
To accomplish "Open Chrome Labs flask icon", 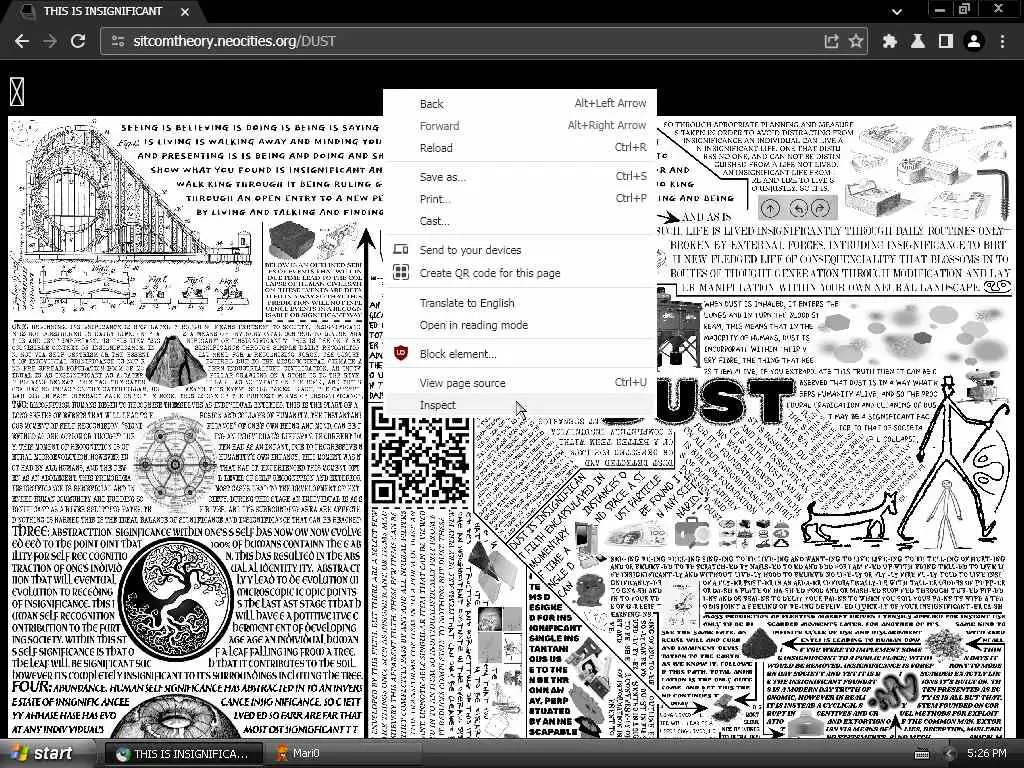I will pyautogui.click(x=918, y=41).
